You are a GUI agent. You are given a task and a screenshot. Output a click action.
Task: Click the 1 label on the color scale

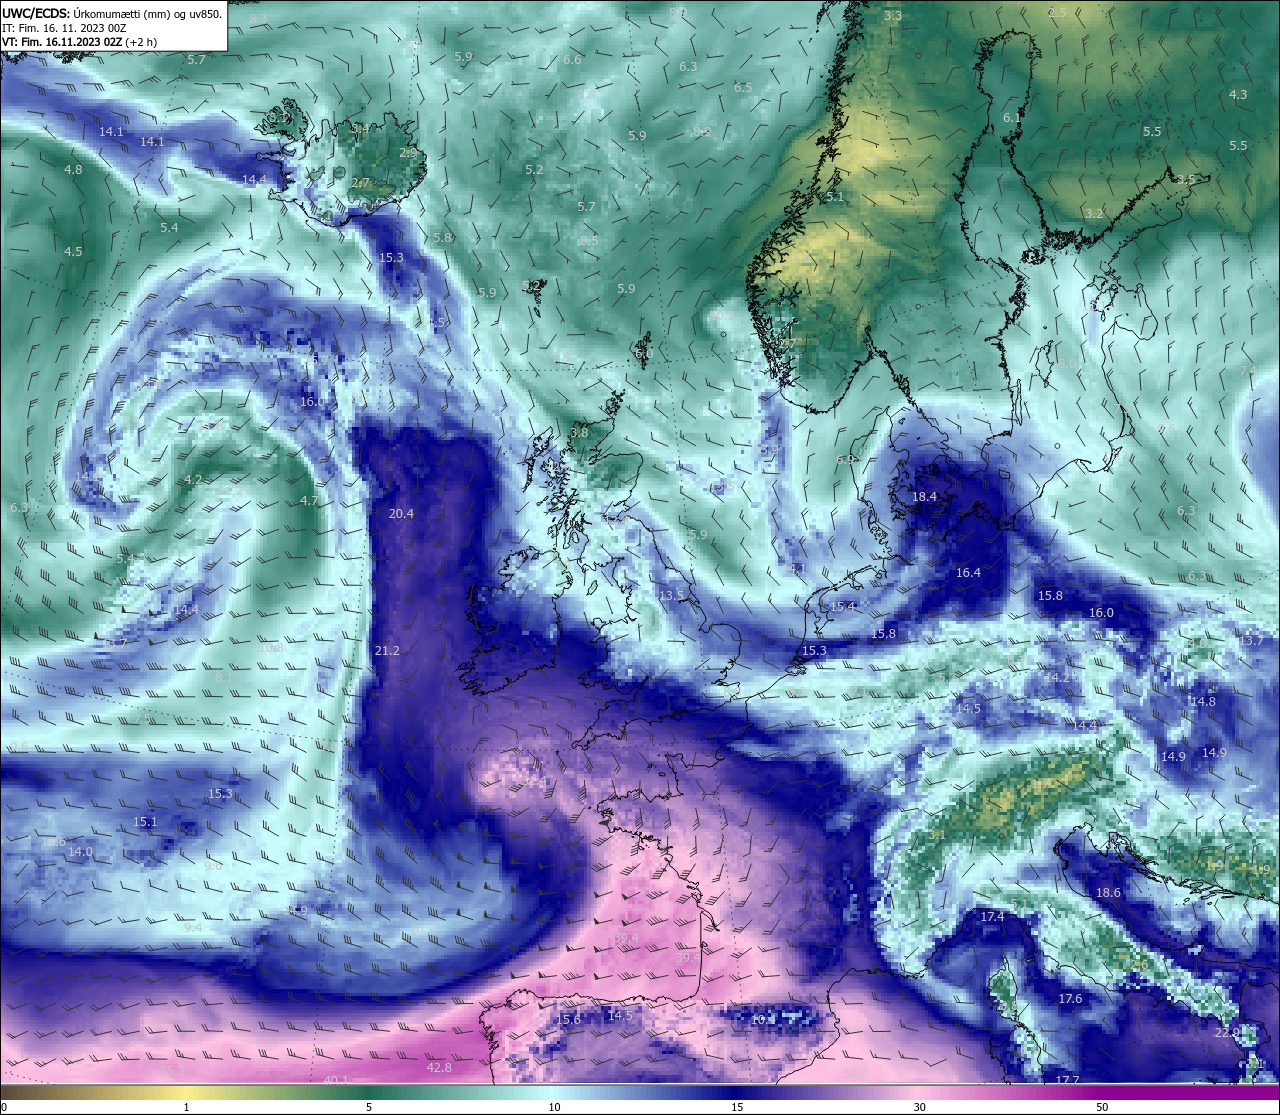coord(187,1107)
